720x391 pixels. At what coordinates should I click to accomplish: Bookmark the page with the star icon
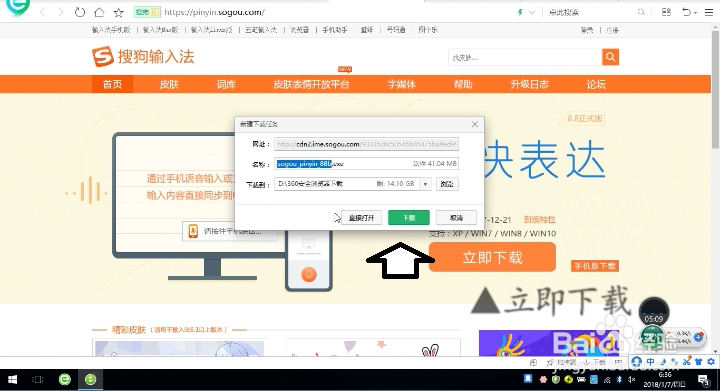coord(118,12)
